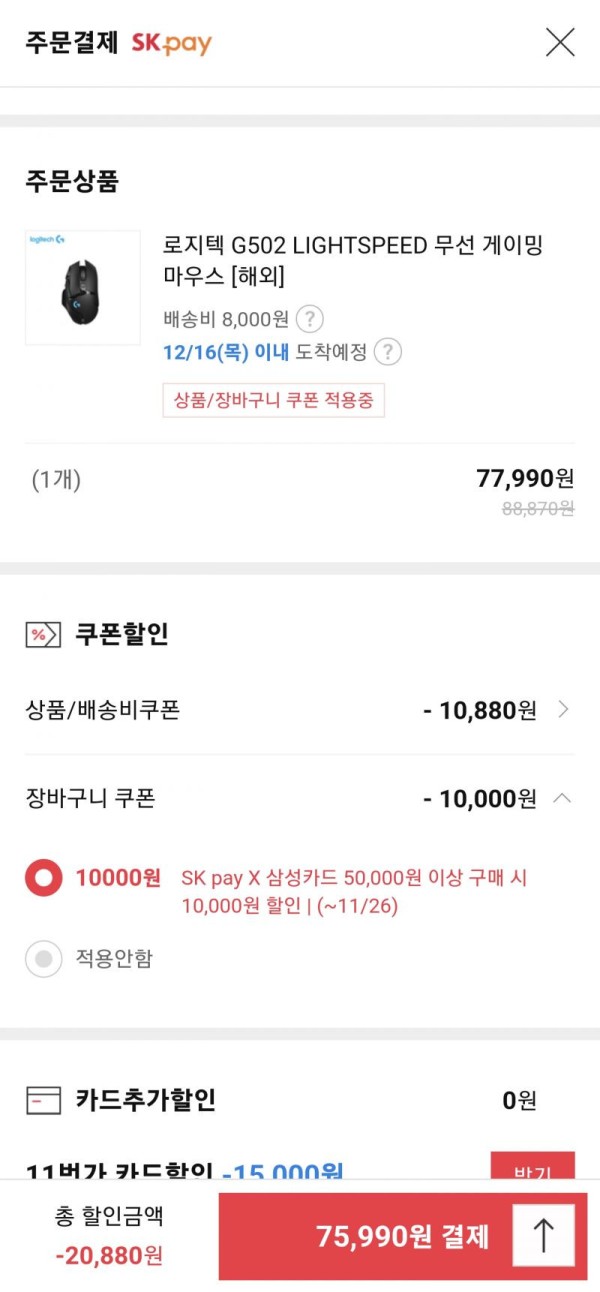Tap the 상품/장바구니 쿠폰 적용중 badge
The width and height of the screenshot is (600, 1292).
(274, 400)
